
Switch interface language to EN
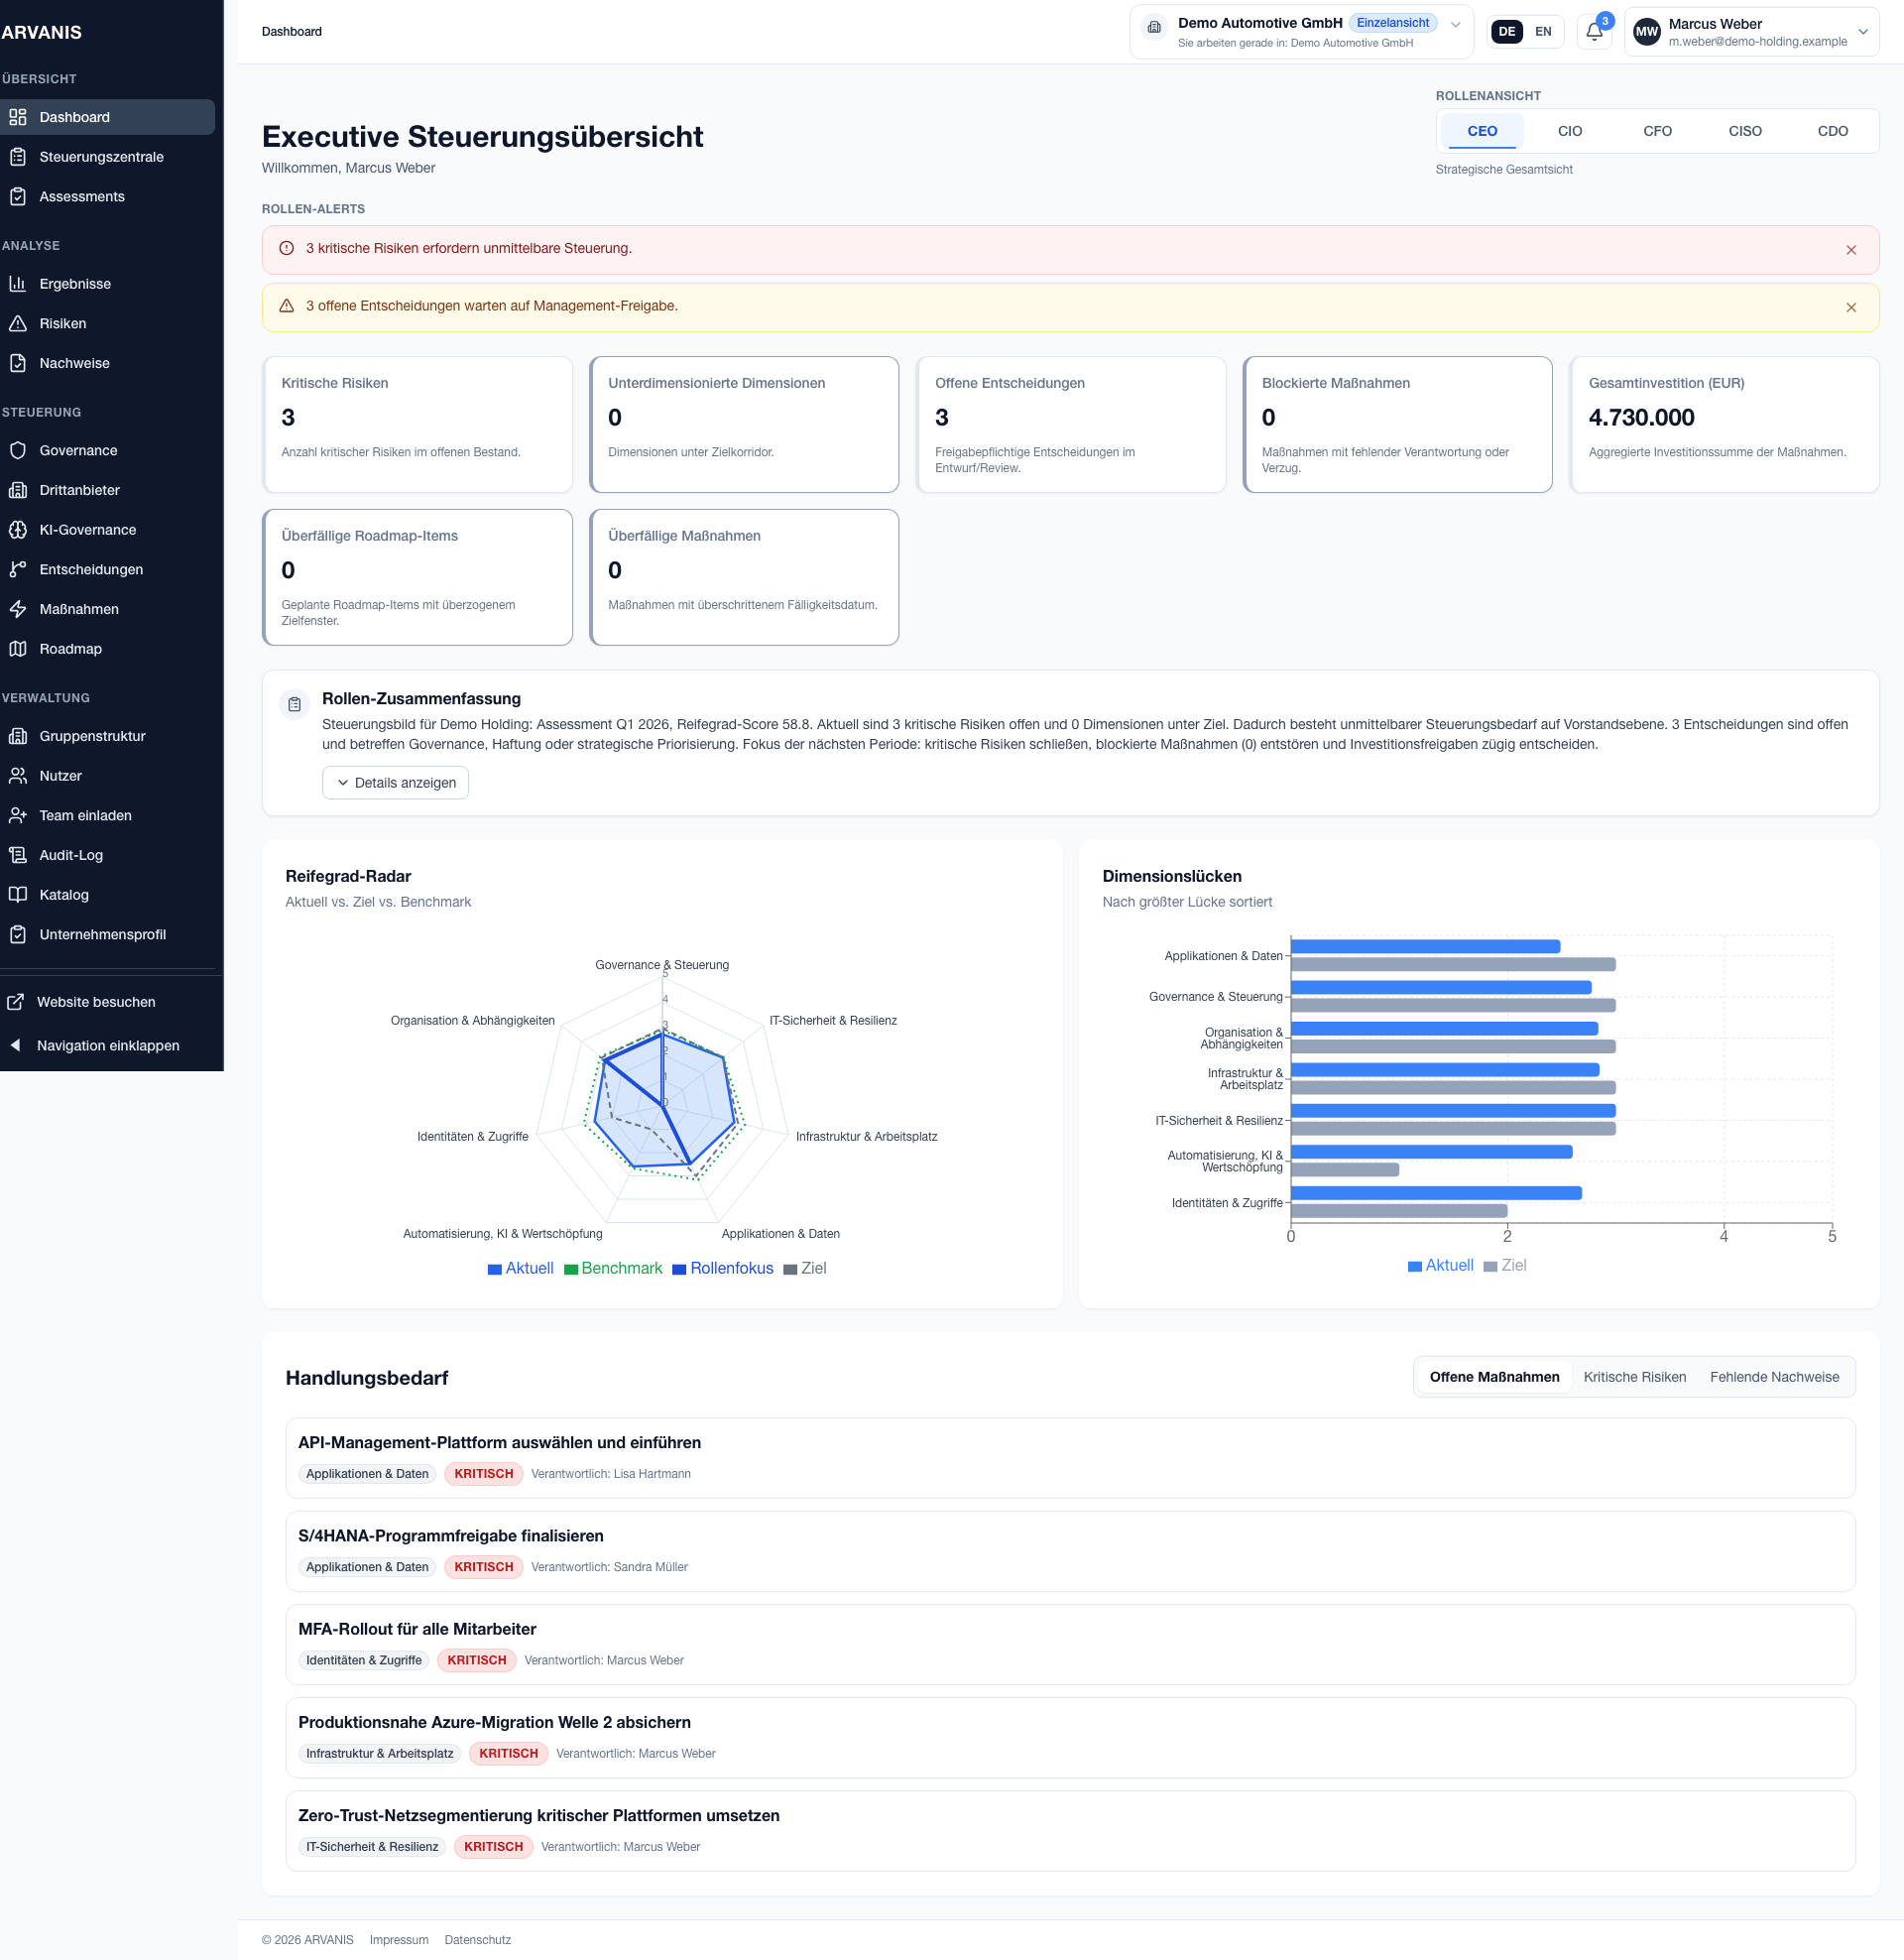click(1543, 31)
